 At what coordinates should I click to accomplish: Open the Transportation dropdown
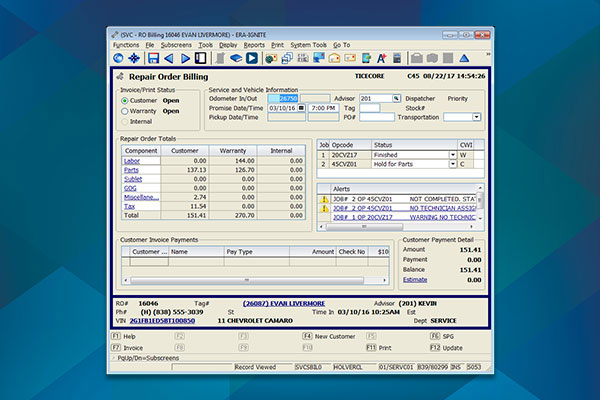click(x=477, y=117)
